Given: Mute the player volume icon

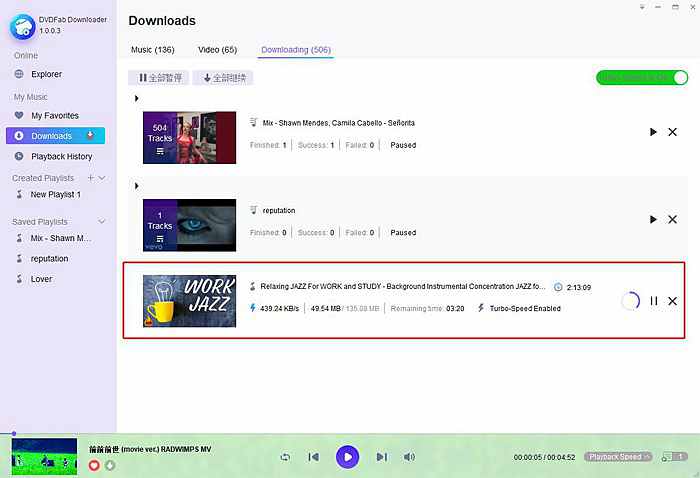Looking at the screenshot, I should 409,457.
